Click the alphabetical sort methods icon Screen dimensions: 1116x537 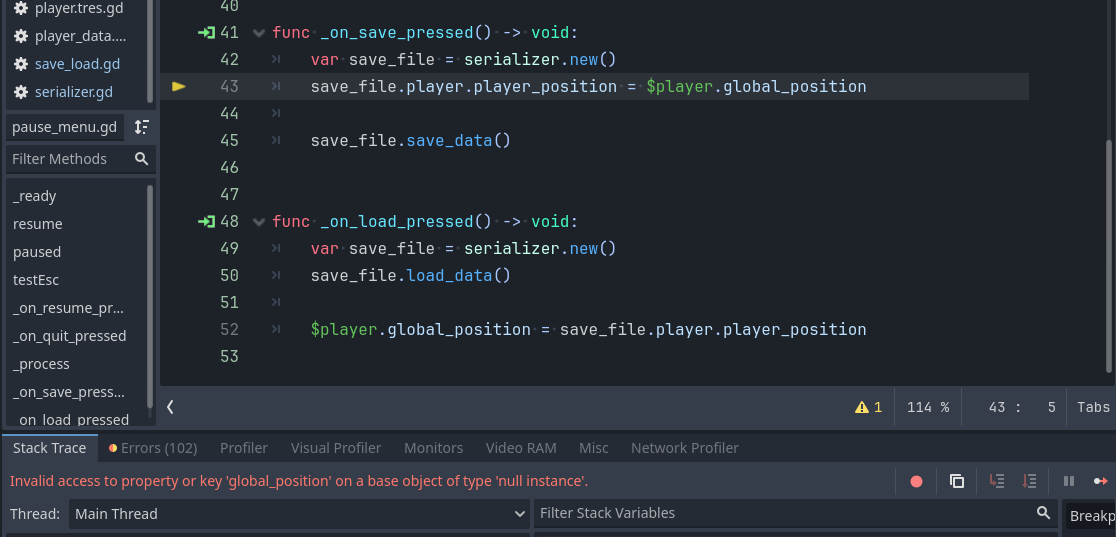[x=142, y=127]
